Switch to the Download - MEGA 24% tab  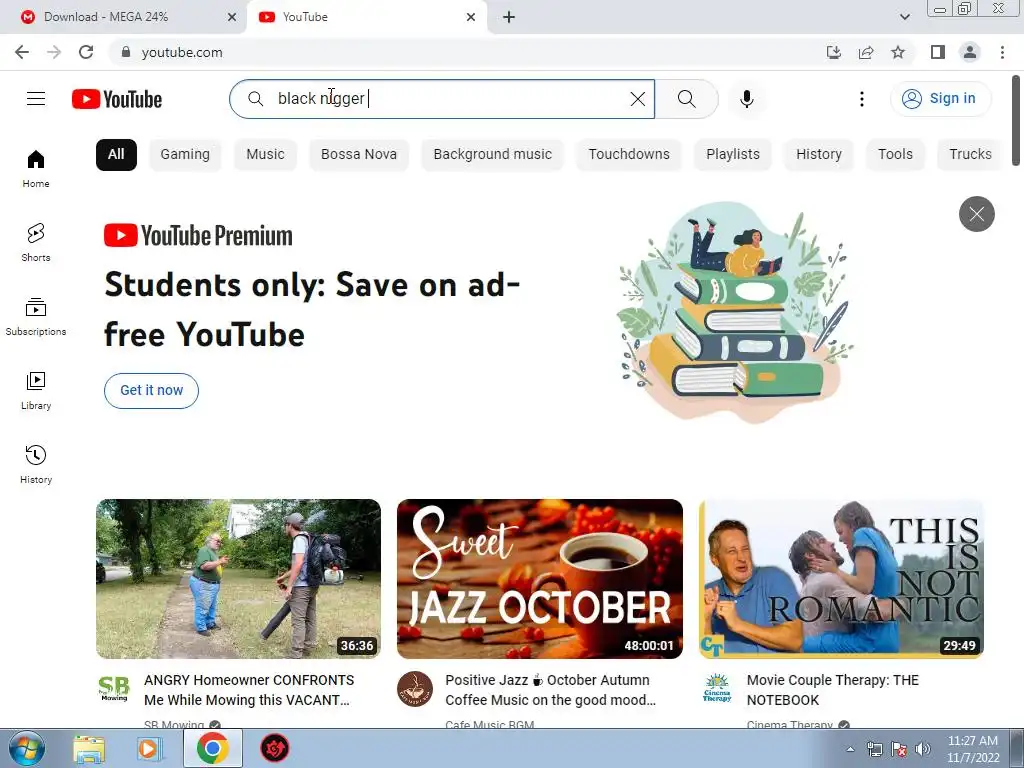[x=123, y=17]
